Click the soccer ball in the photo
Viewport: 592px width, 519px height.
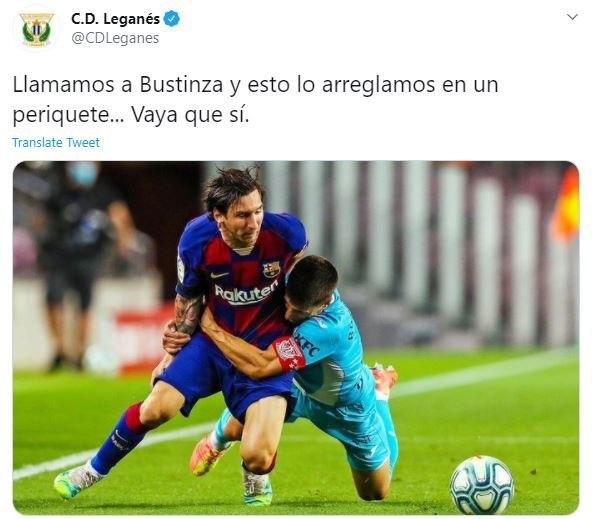[482, 484]
